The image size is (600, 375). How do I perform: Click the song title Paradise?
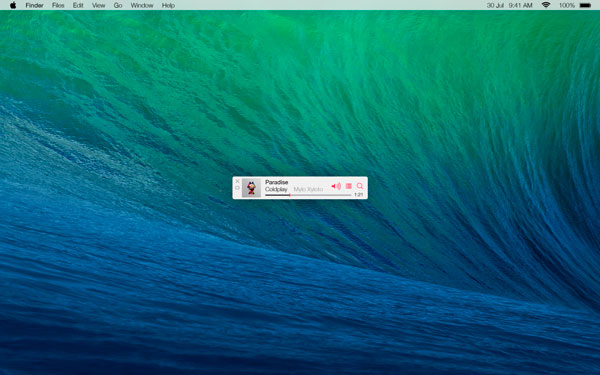click(x=276, y=182)
